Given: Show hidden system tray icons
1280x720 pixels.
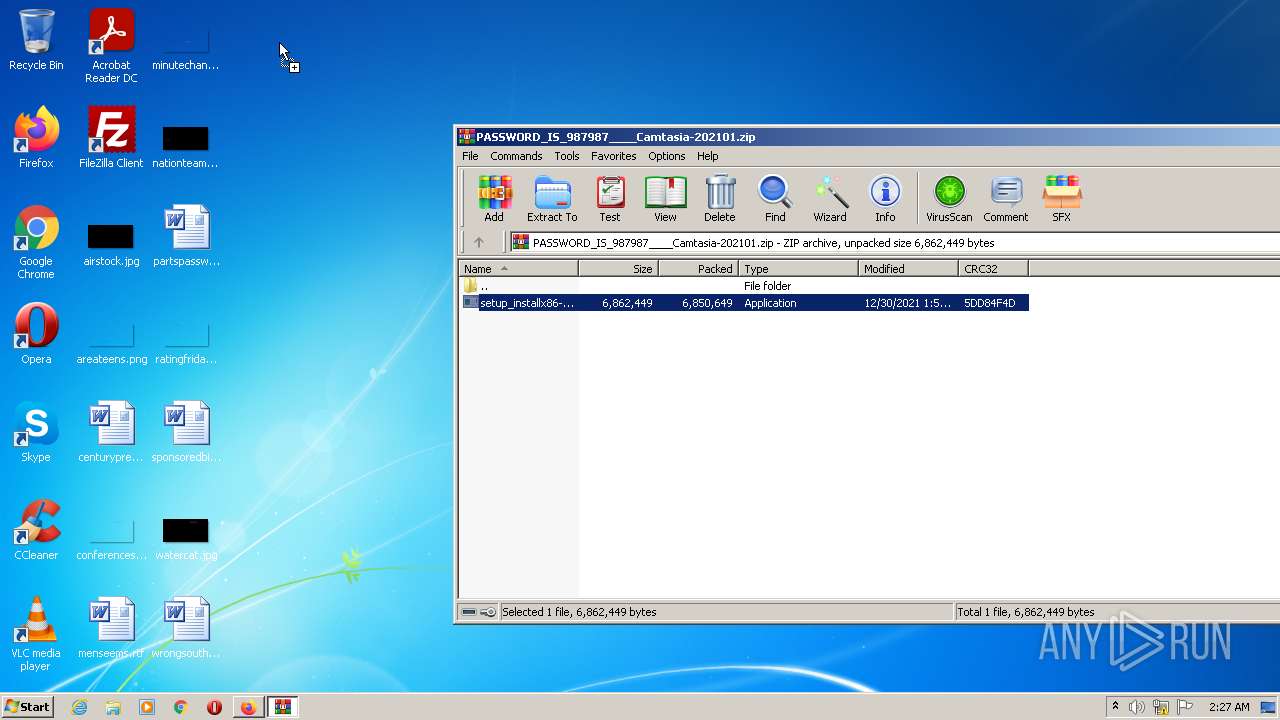Looking at the screenshot, I should [x=1115, y=707].
